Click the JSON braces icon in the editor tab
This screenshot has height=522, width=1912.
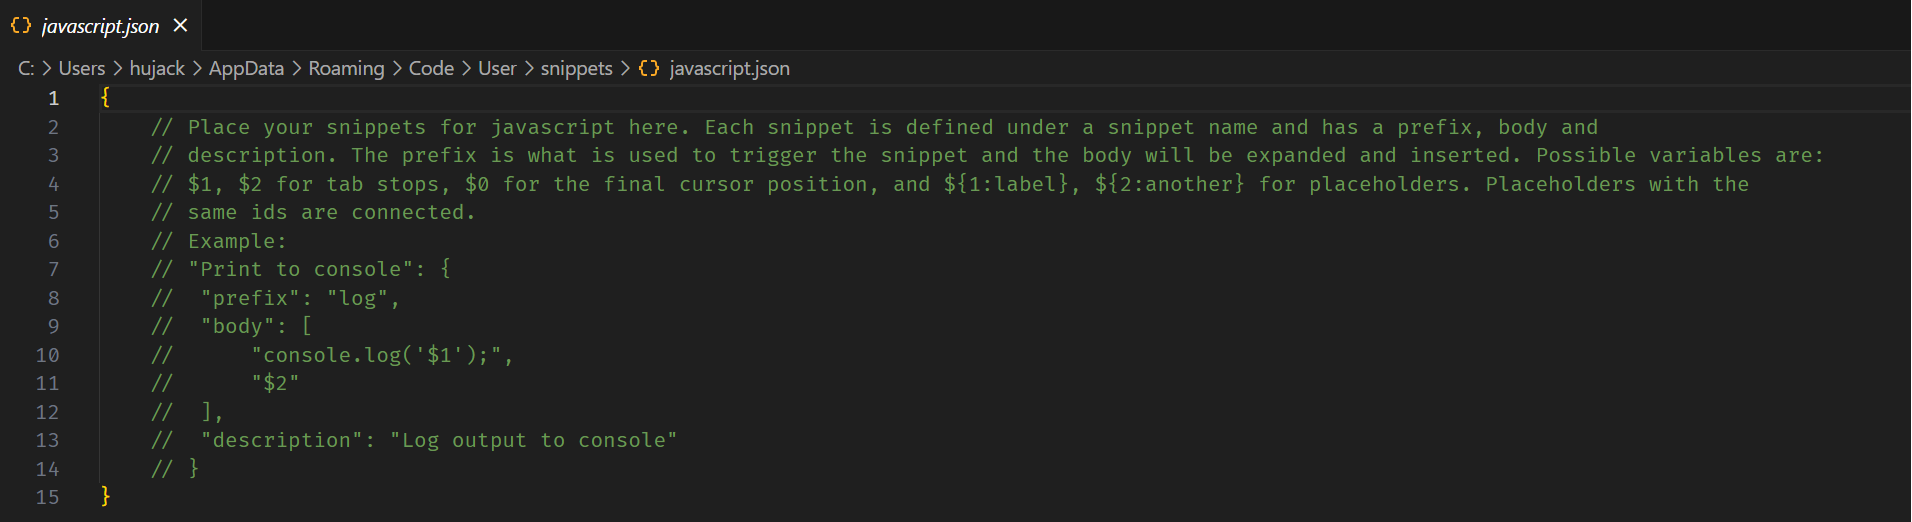tap(21, 26)
